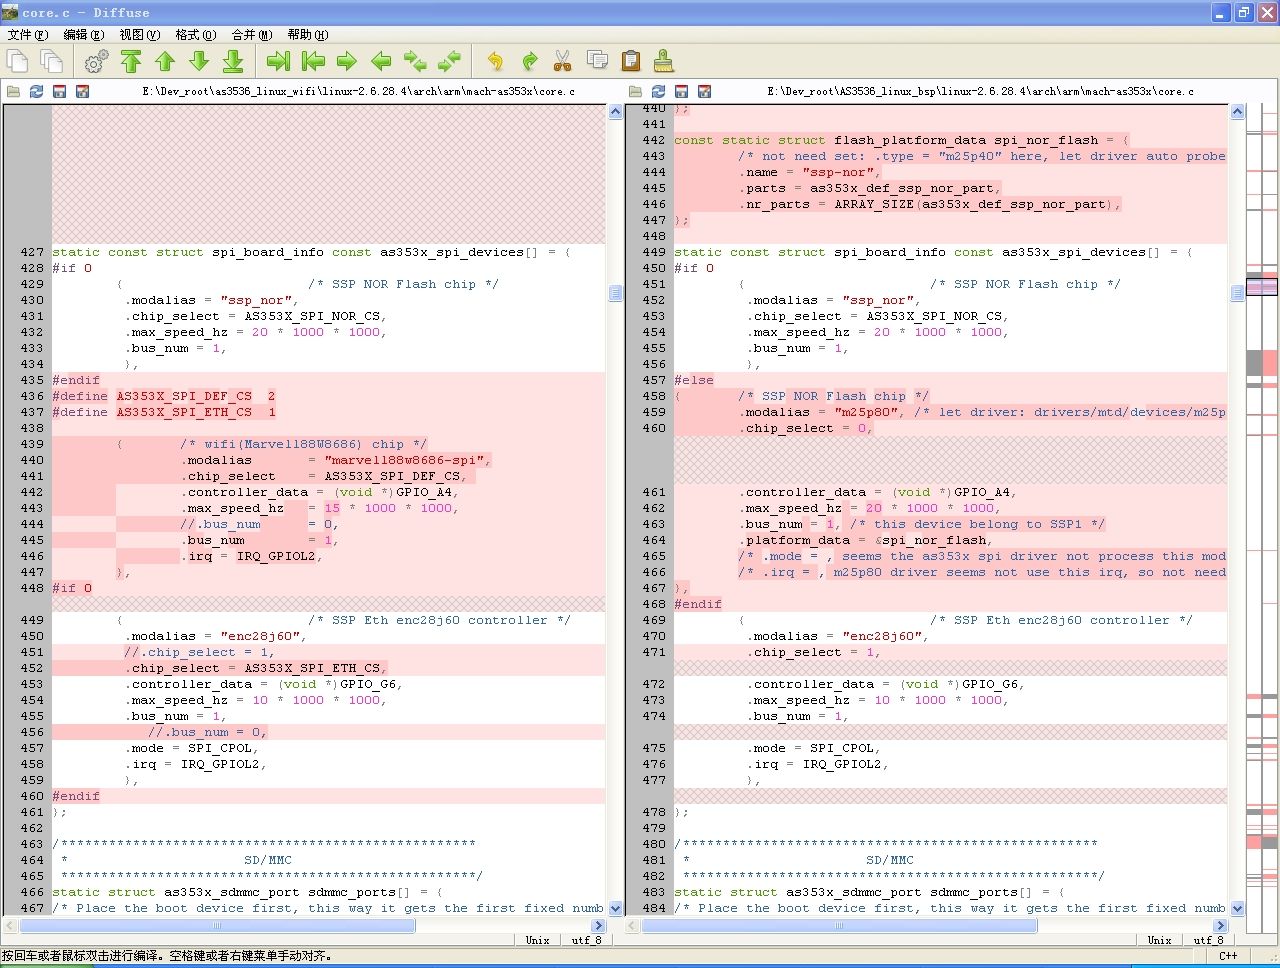Go to the previous difference
Screen dimensions: 1280x968
point(165,62)
